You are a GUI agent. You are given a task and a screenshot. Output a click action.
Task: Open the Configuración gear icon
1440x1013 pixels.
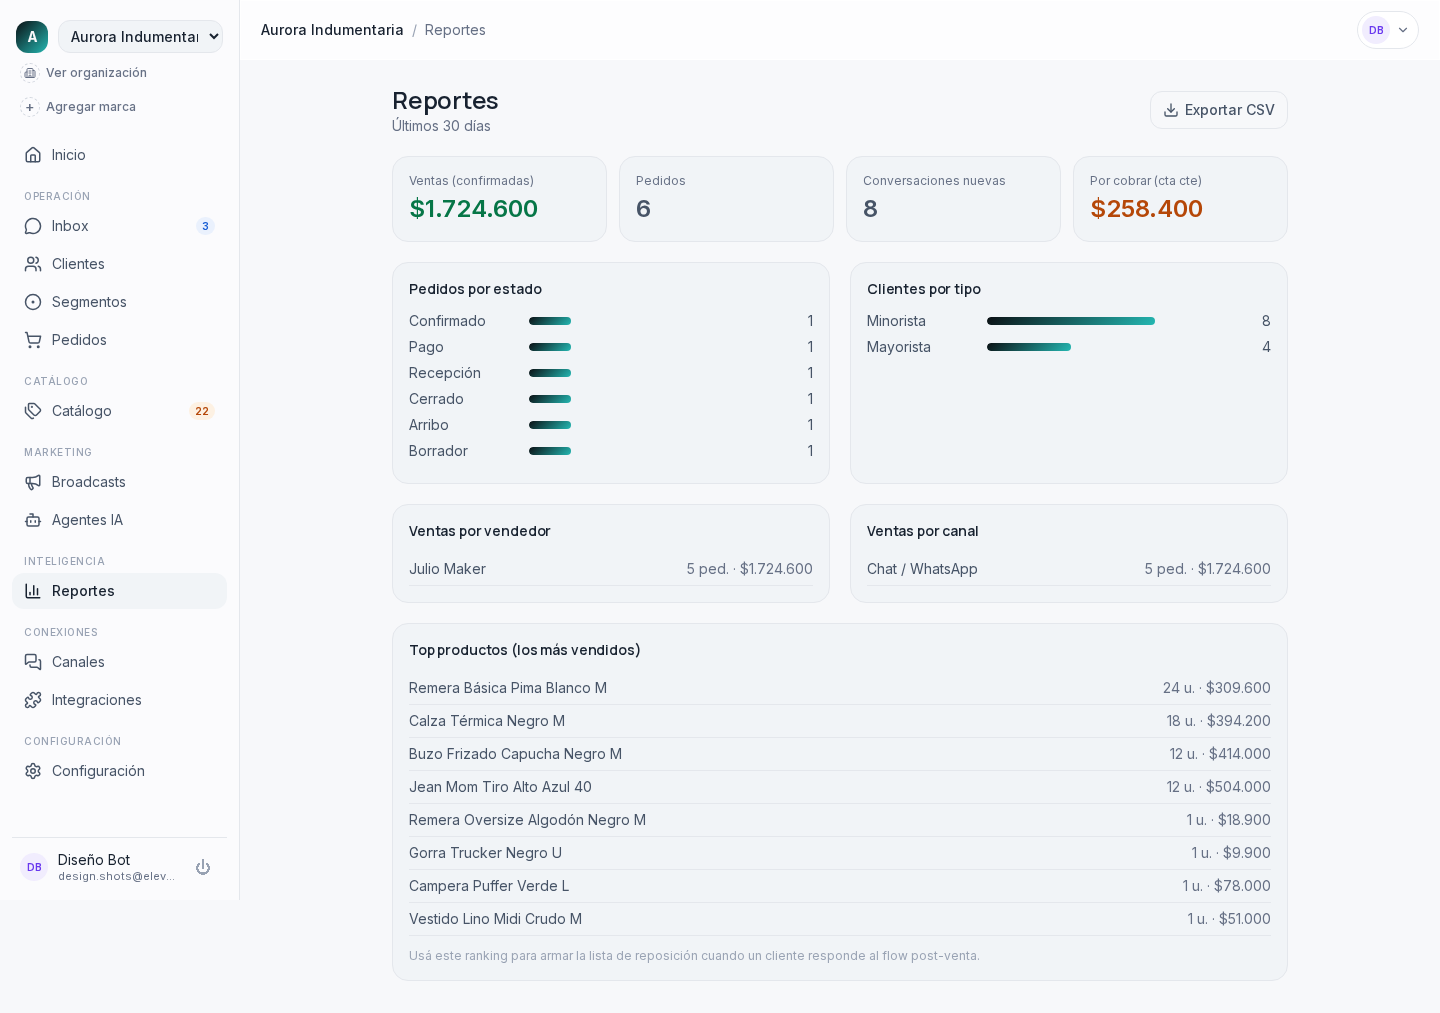(33, 771)
